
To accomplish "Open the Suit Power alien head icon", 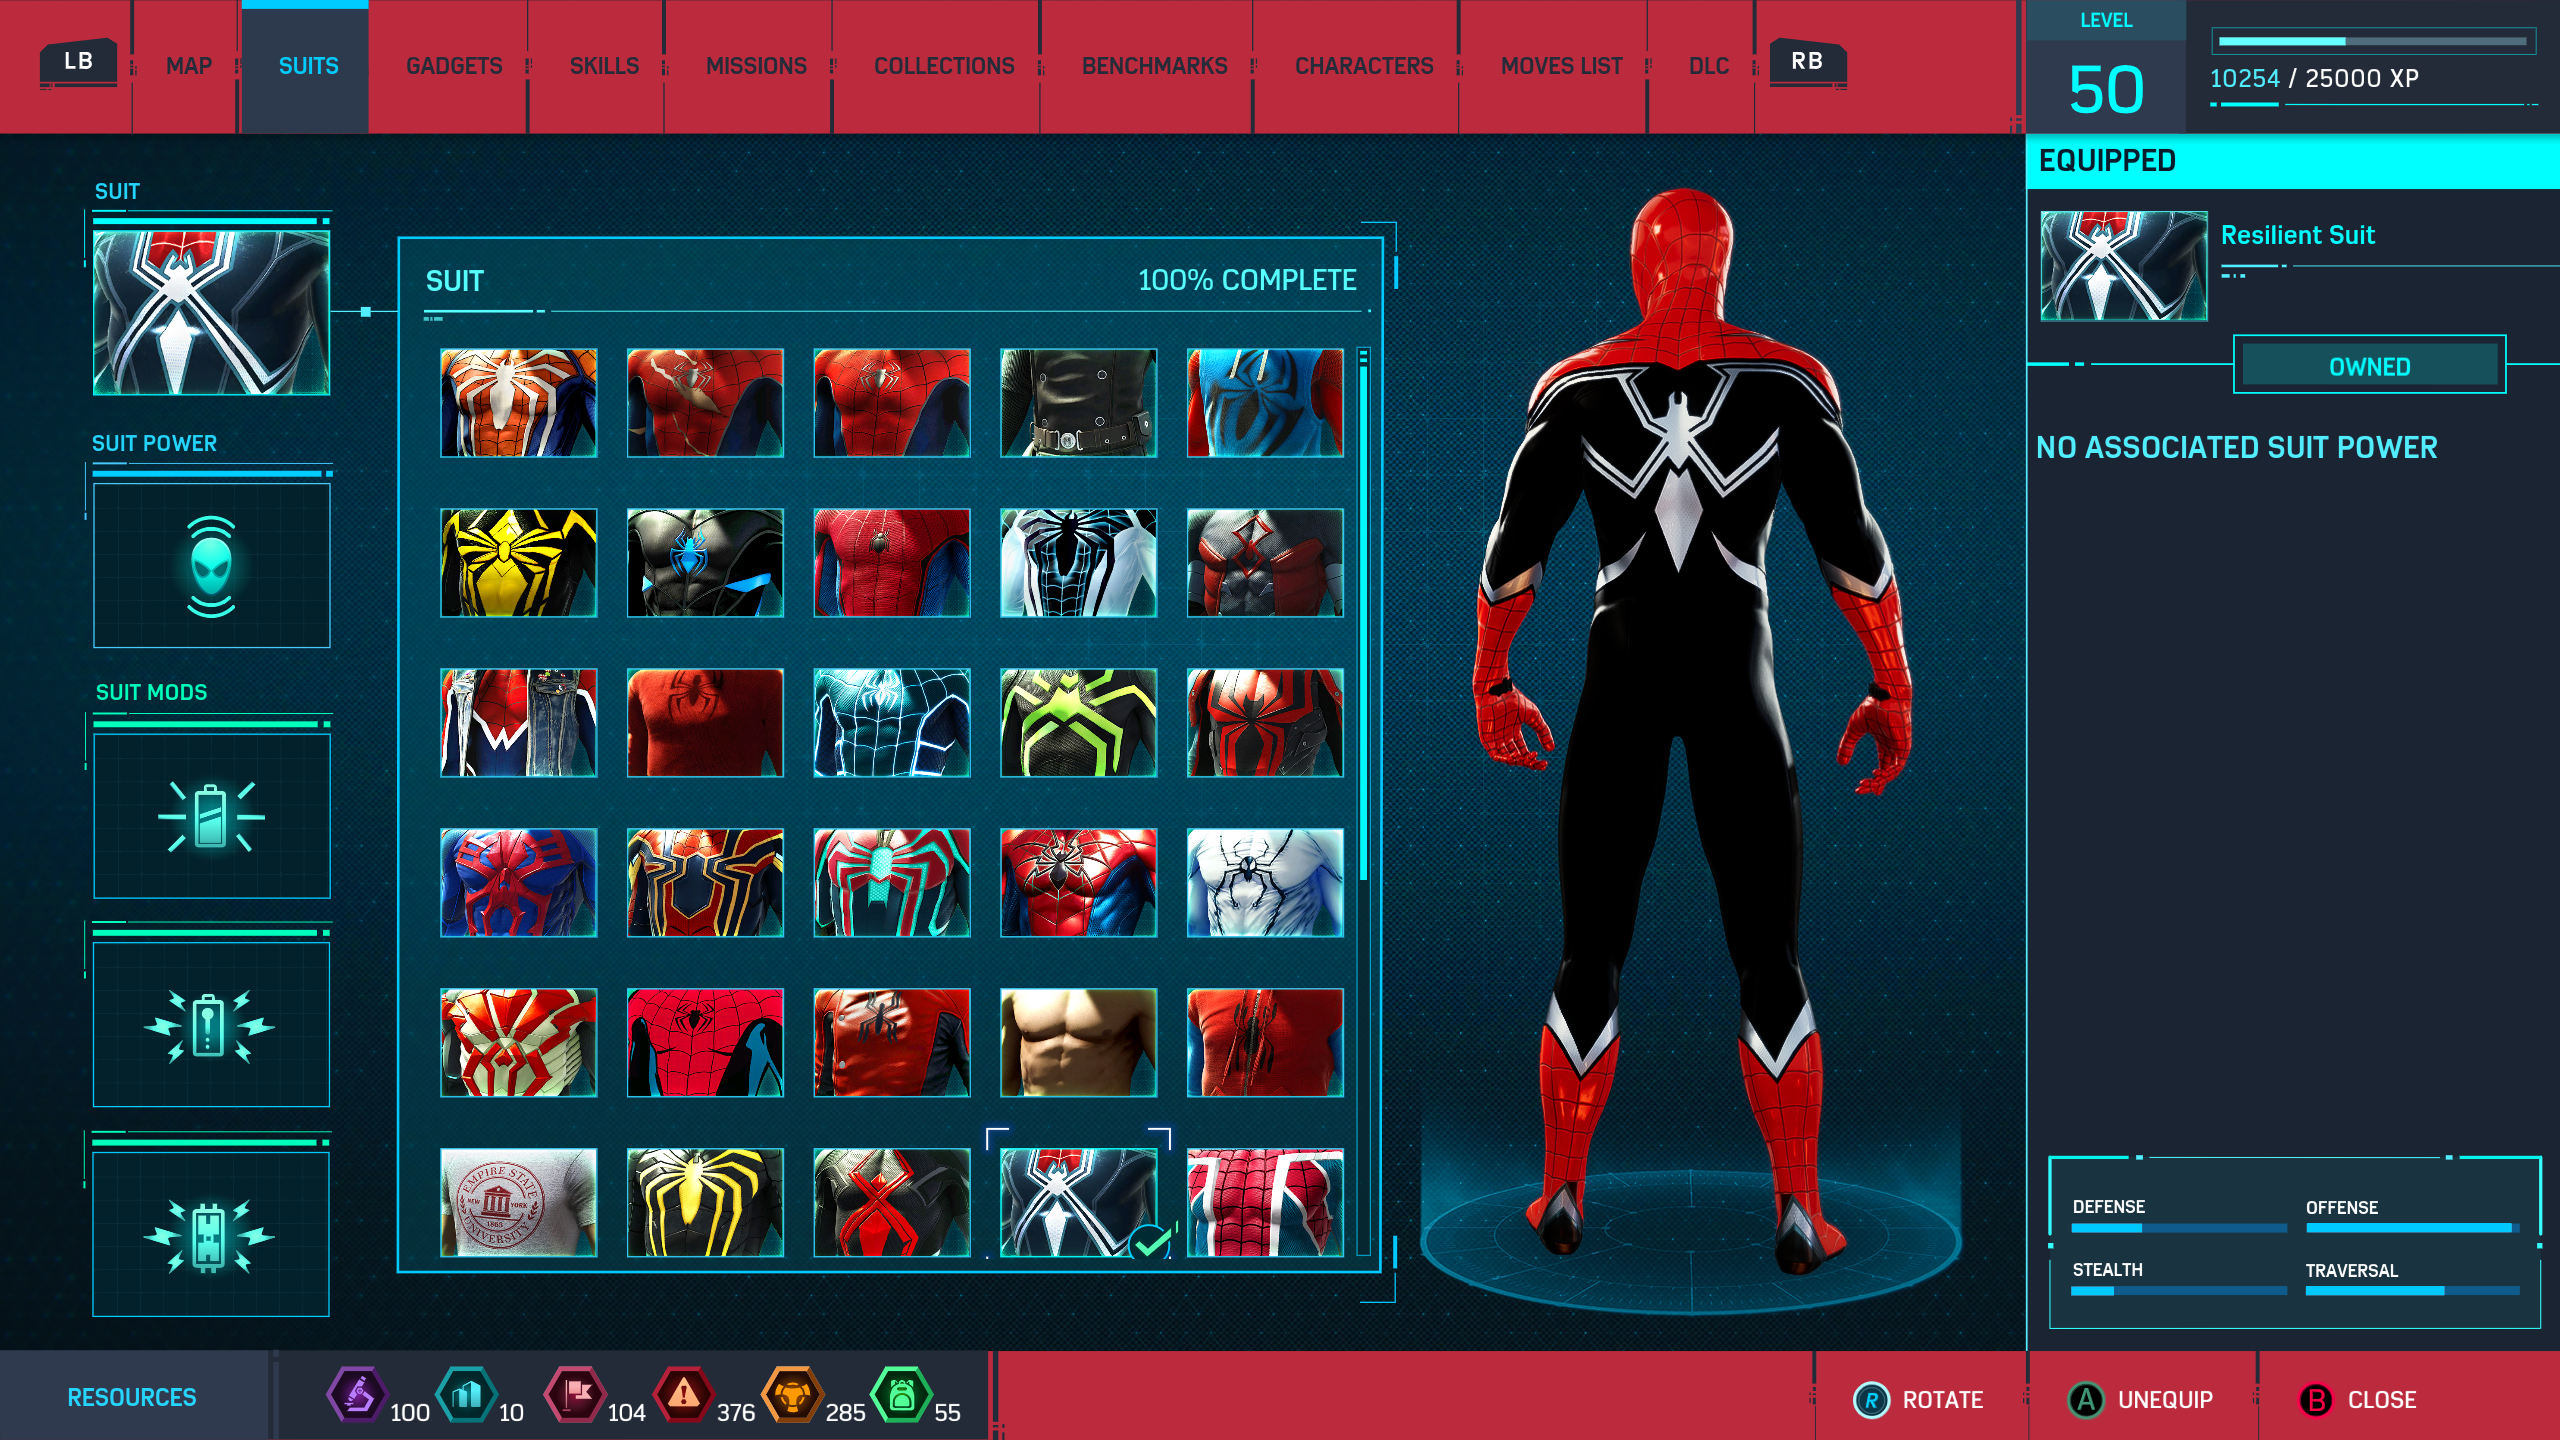I will click(x=211, y=566).
